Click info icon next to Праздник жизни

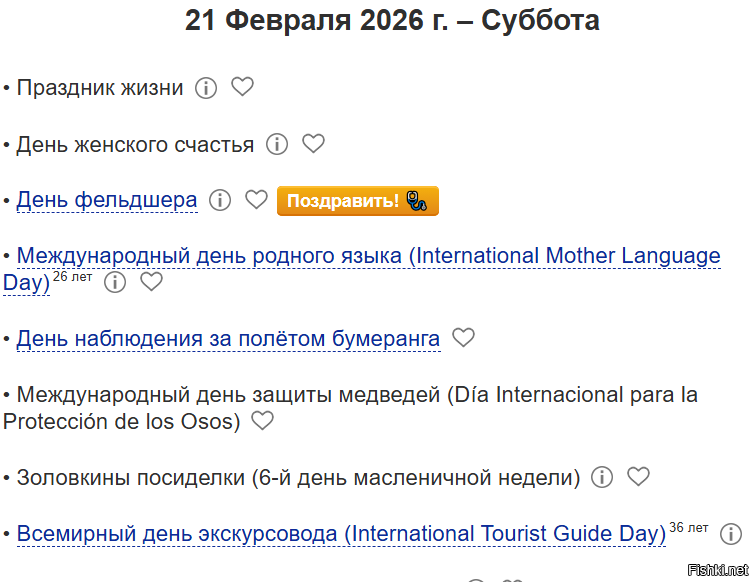click(x=206, y=88)
